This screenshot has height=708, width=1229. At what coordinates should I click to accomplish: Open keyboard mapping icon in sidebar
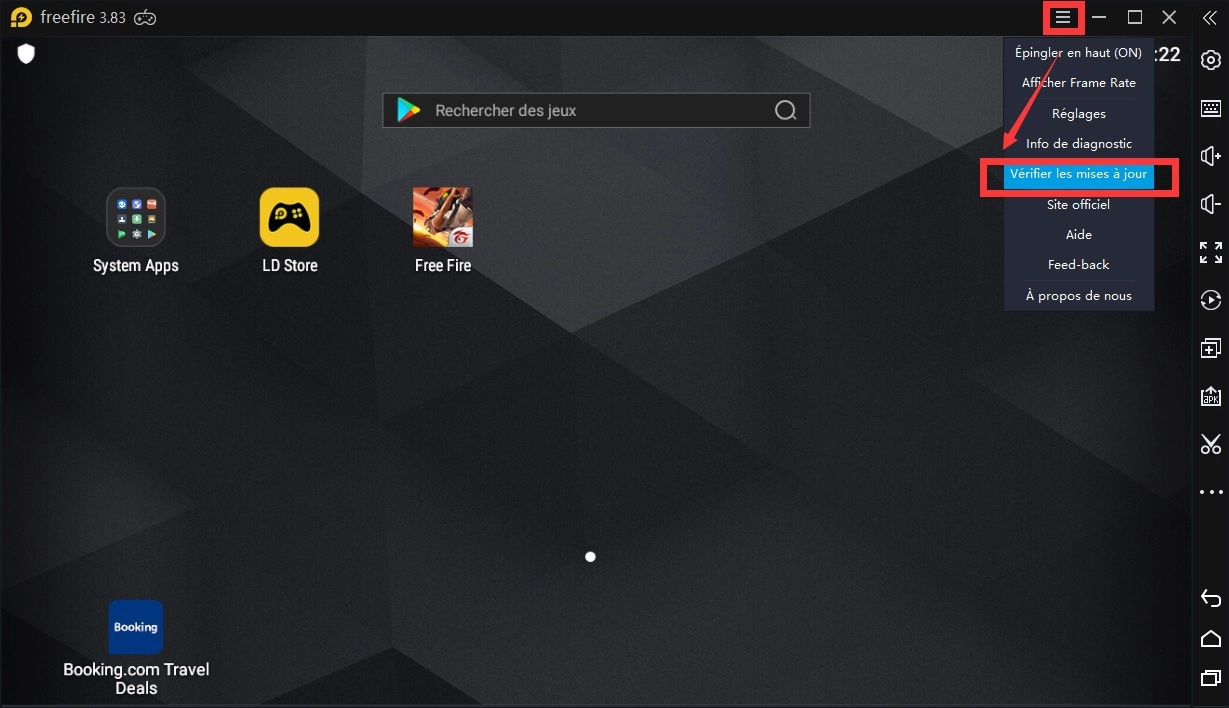pyautogui.click(x=1211, y=108)
